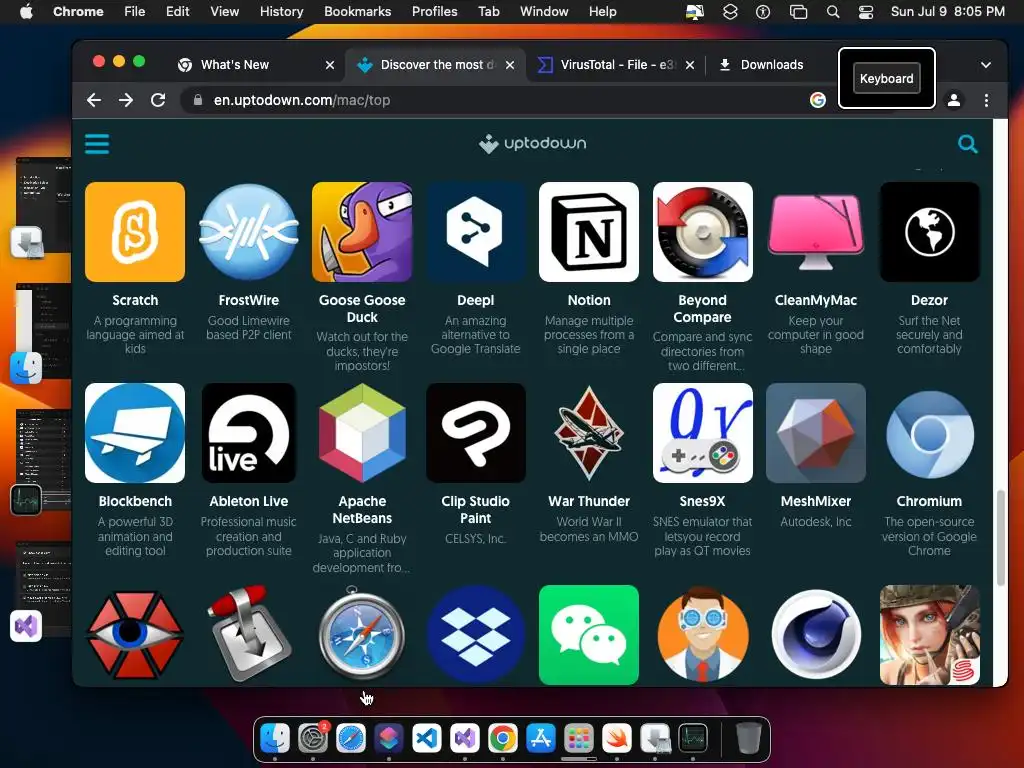Screen dimensions: 1024x768
Task: Open Finder from the Dock
Action: coord(275,738)
